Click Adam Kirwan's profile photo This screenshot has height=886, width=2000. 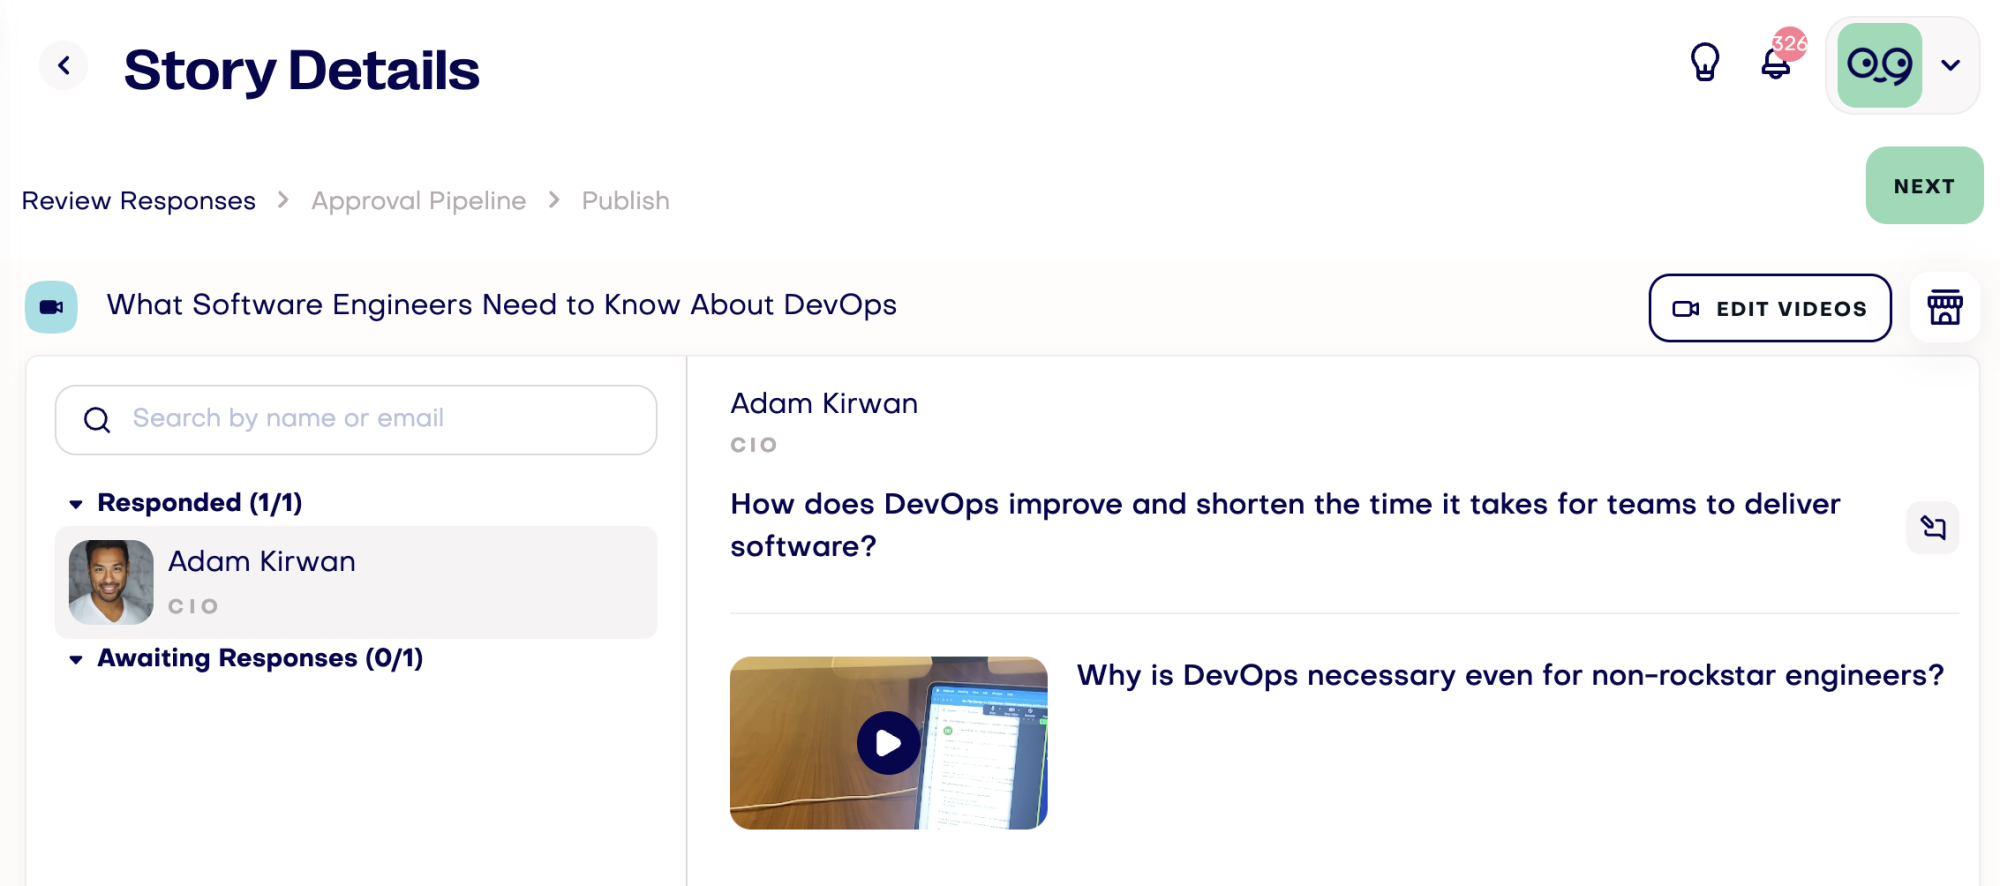[x=111, y=582]
